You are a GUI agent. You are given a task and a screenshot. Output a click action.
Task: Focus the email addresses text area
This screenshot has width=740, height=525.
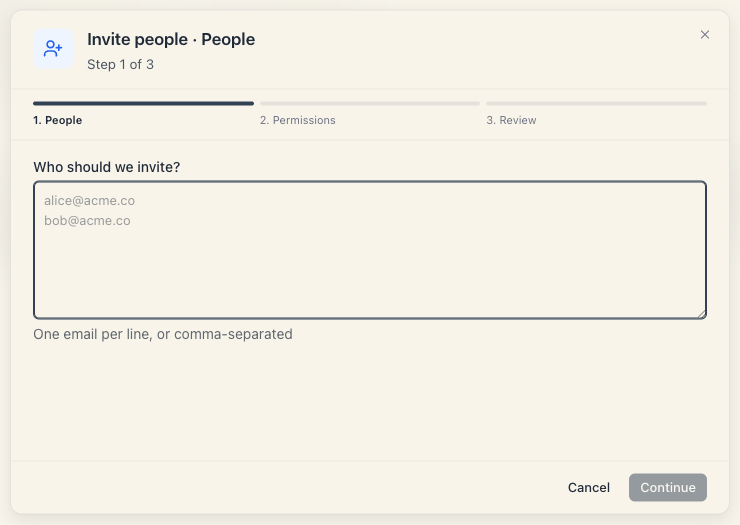pyautogui.click(x=370, y=250)
